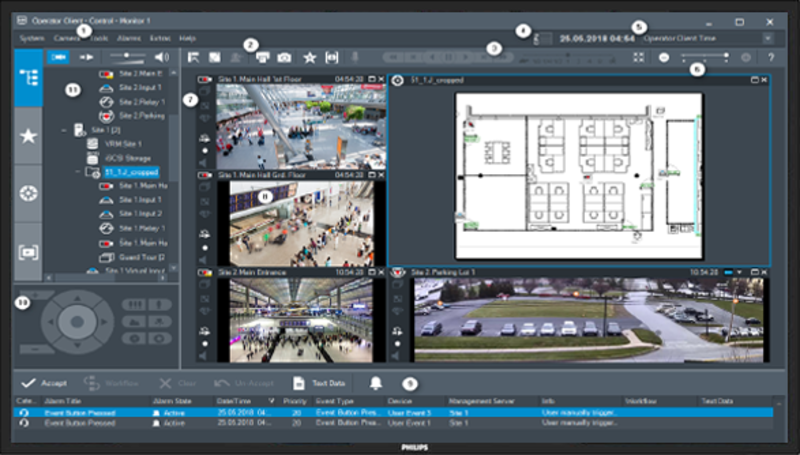
Task: Mute audio with the speaker icon
Action: point(161,58)
